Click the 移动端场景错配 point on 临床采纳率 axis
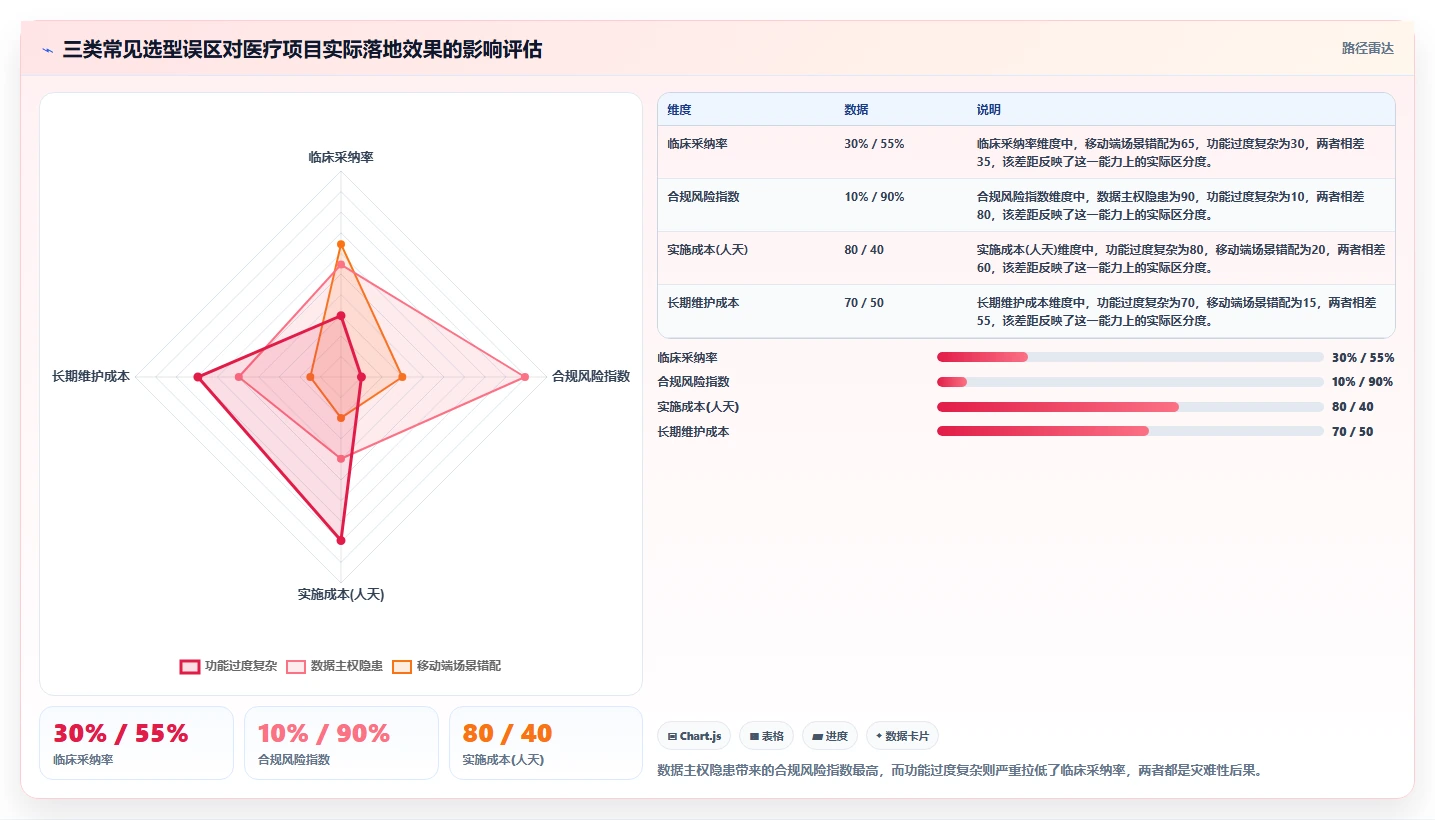The width and height of the screenshot is (1435, 820). [x=341, y=244]
